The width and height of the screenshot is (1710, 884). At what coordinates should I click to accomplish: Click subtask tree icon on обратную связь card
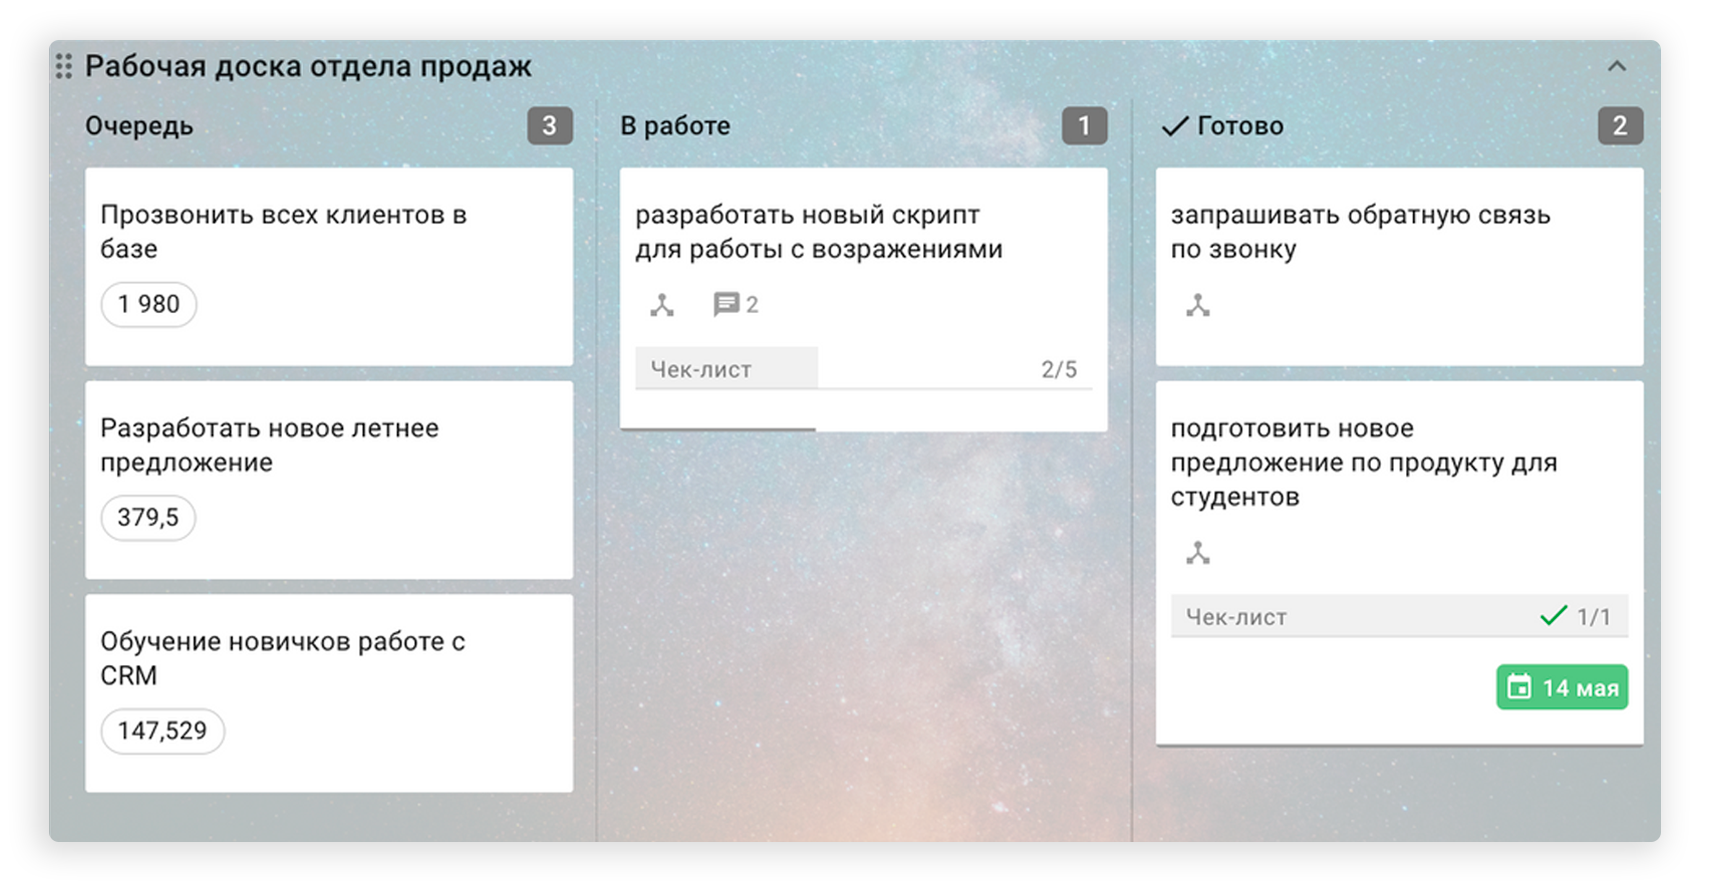tap(1198, 305)
